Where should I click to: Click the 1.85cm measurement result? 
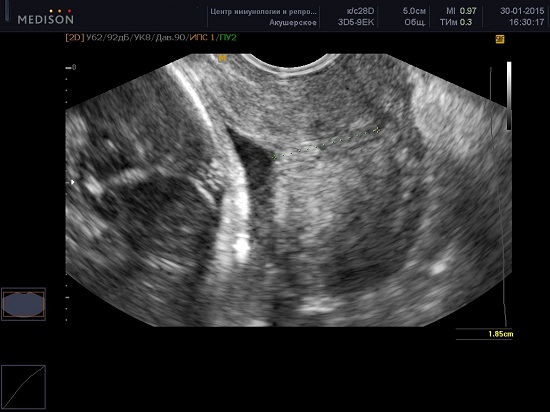pos(501,334)
